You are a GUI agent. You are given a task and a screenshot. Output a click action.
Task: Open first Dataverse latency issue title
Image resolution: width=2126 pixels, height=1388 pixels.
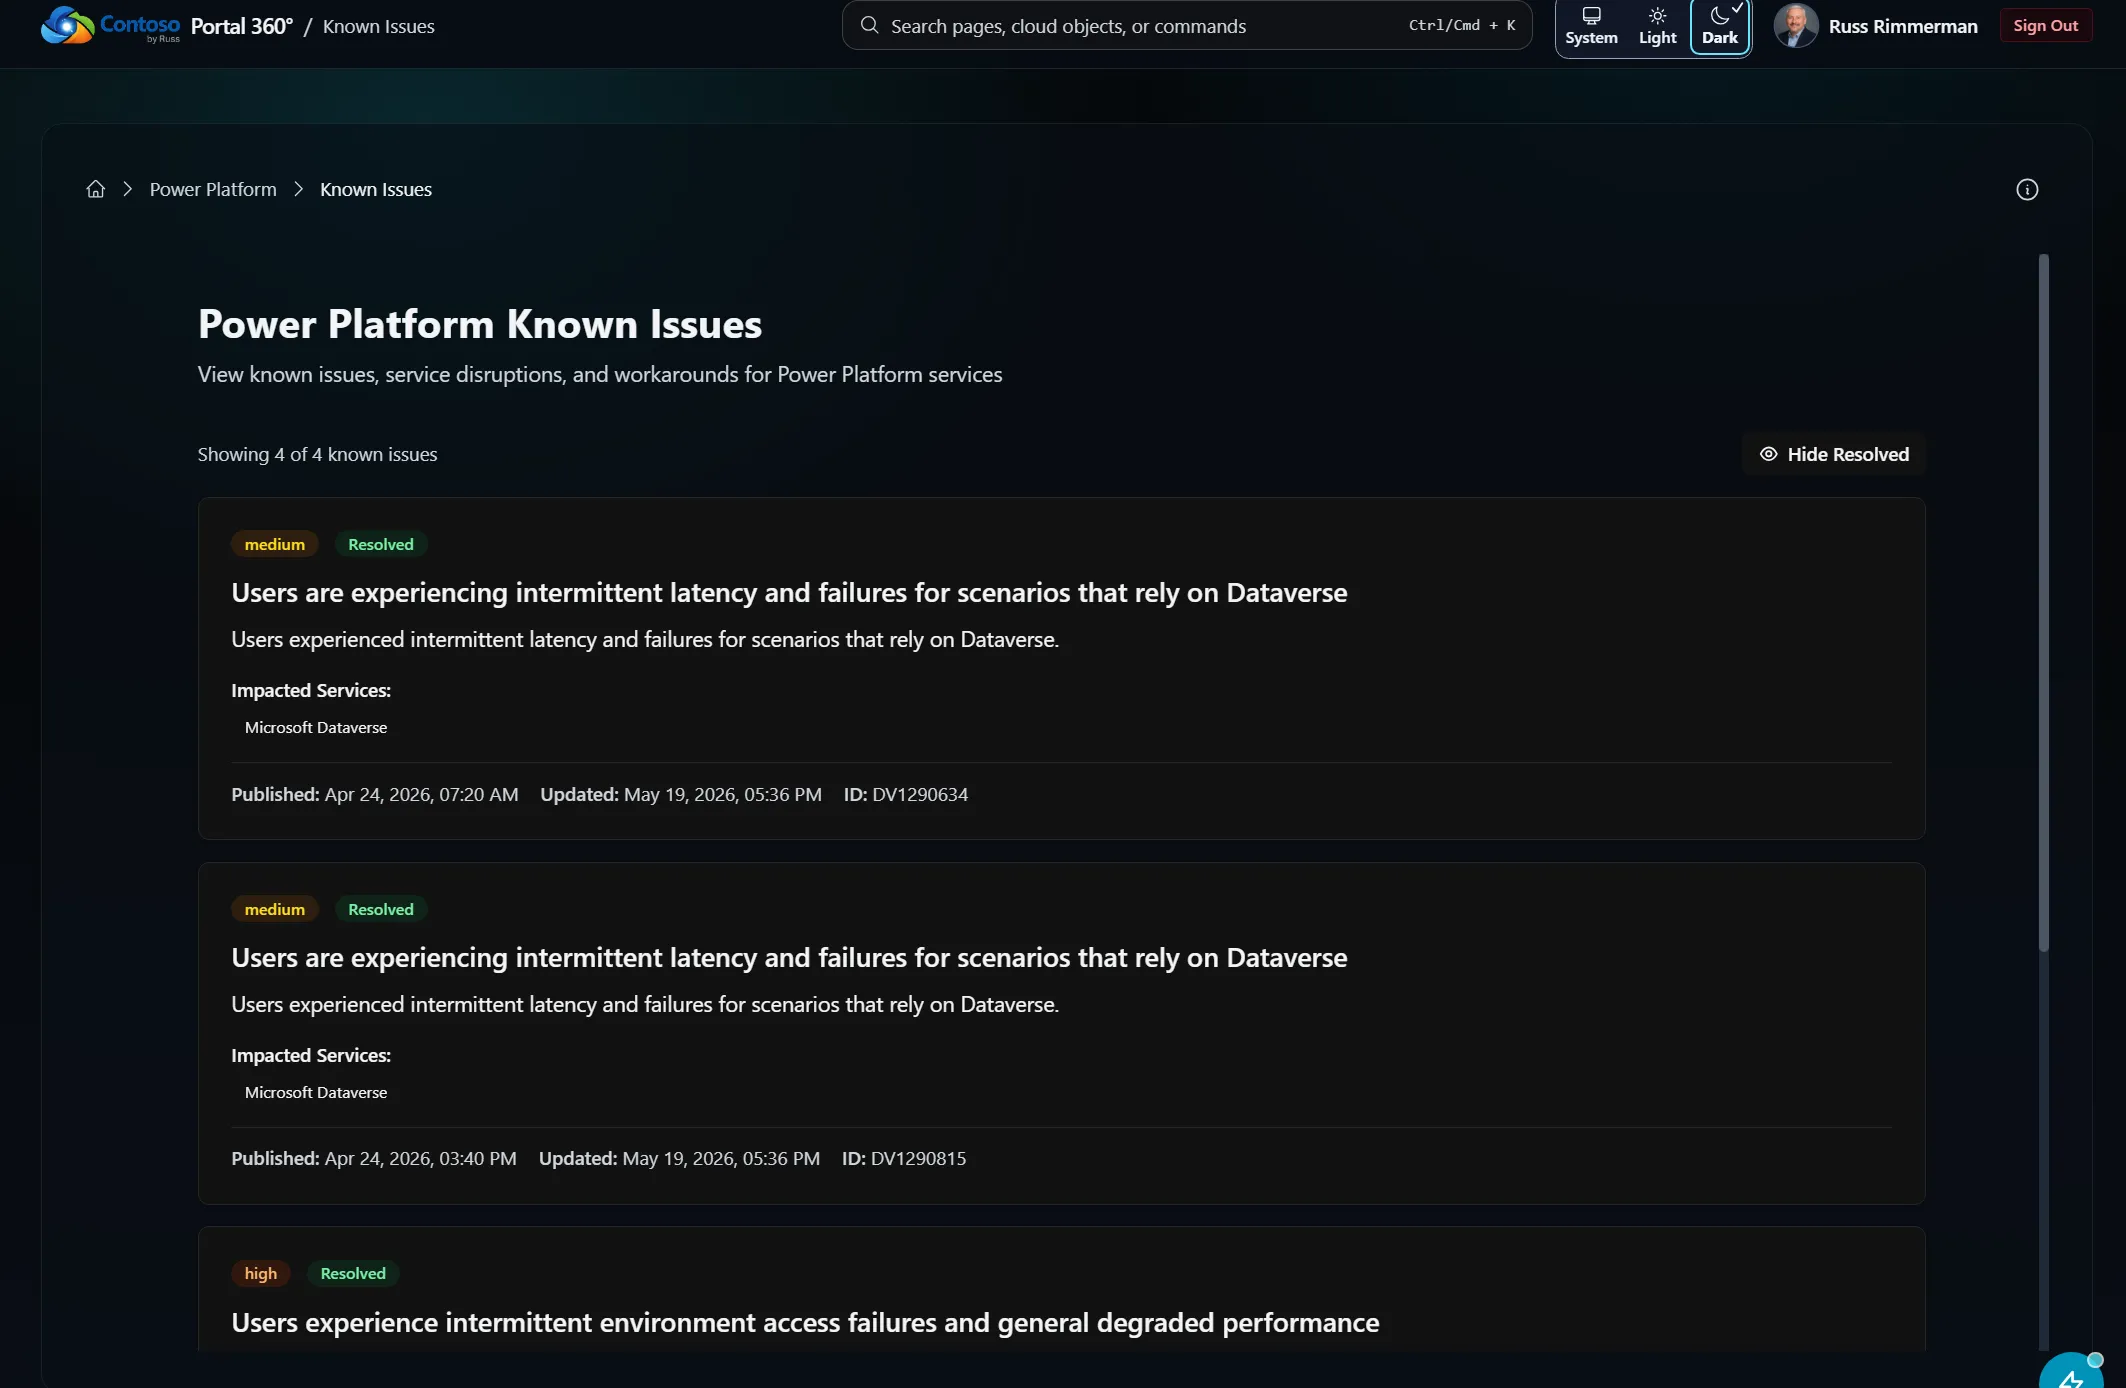[789, 592]
